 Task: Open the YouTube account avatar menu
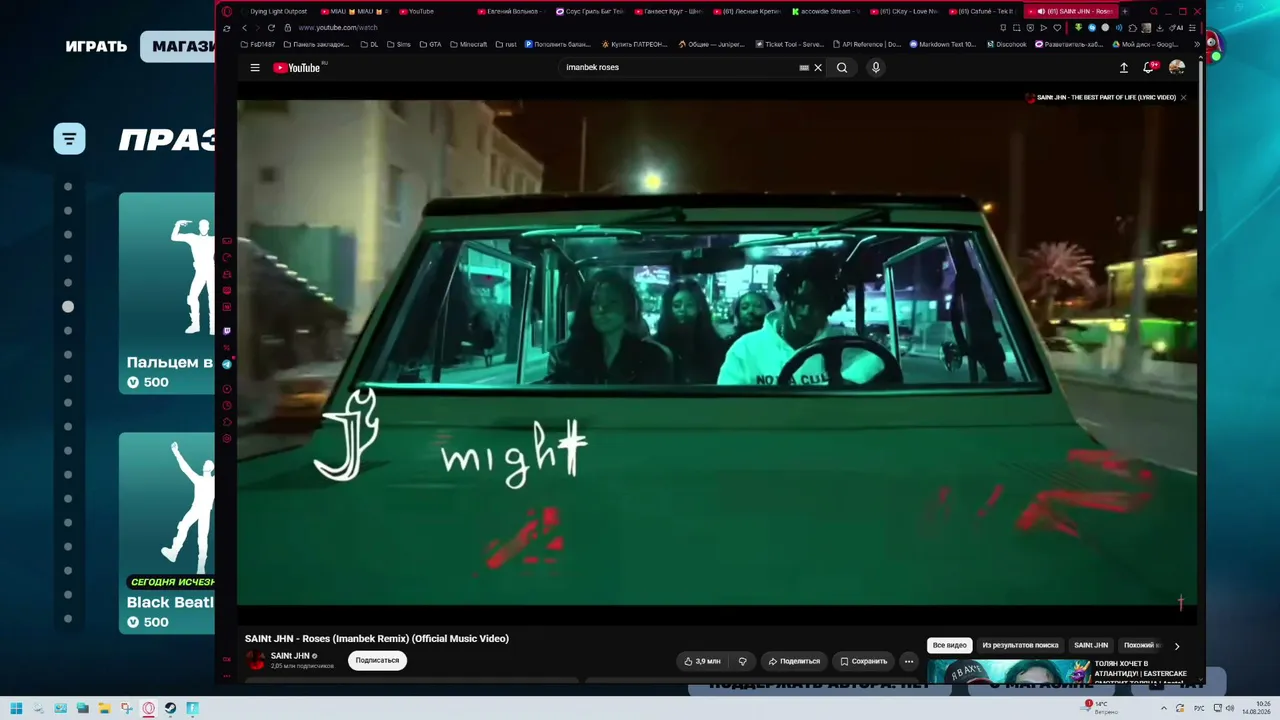(1177, 68)
